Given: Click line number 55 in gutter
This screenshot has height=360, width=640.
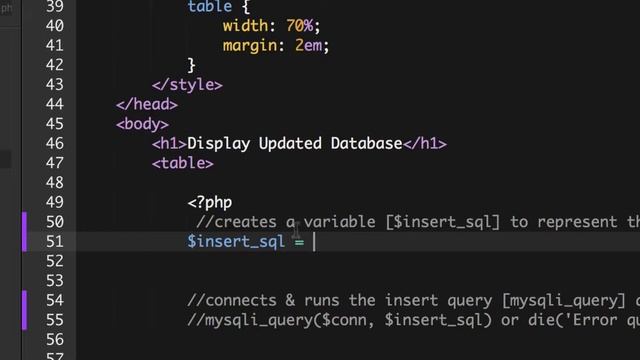Looking at the screenshot, I should pos(55,320).
